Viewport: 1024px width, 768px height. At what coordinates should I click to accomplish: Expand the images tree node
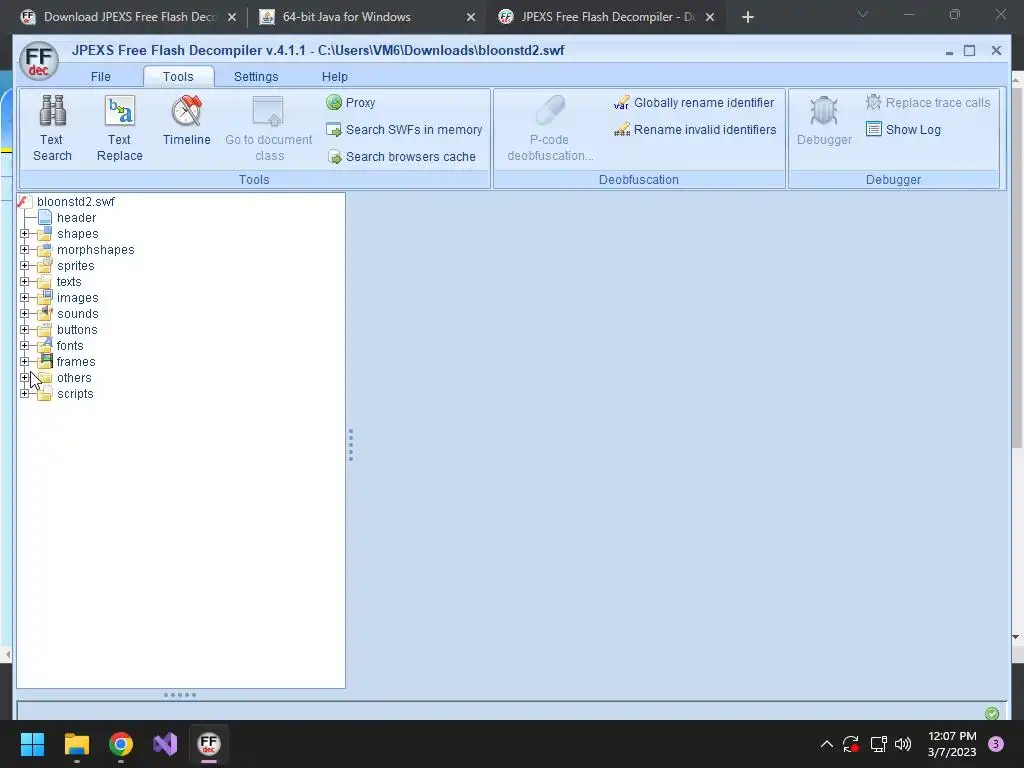[25, 298]
